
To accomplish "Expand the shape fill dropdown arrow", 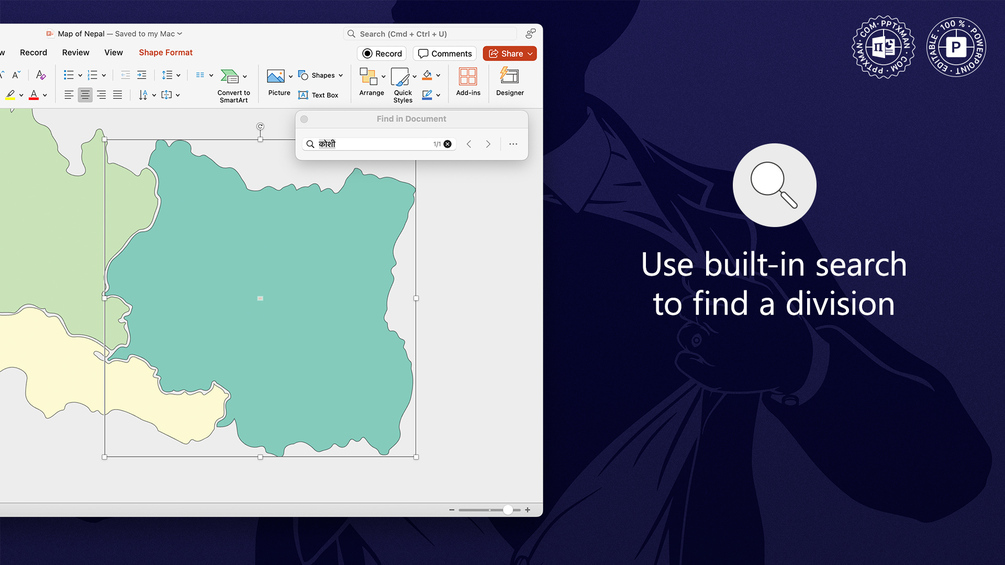I will click(438, 76).
